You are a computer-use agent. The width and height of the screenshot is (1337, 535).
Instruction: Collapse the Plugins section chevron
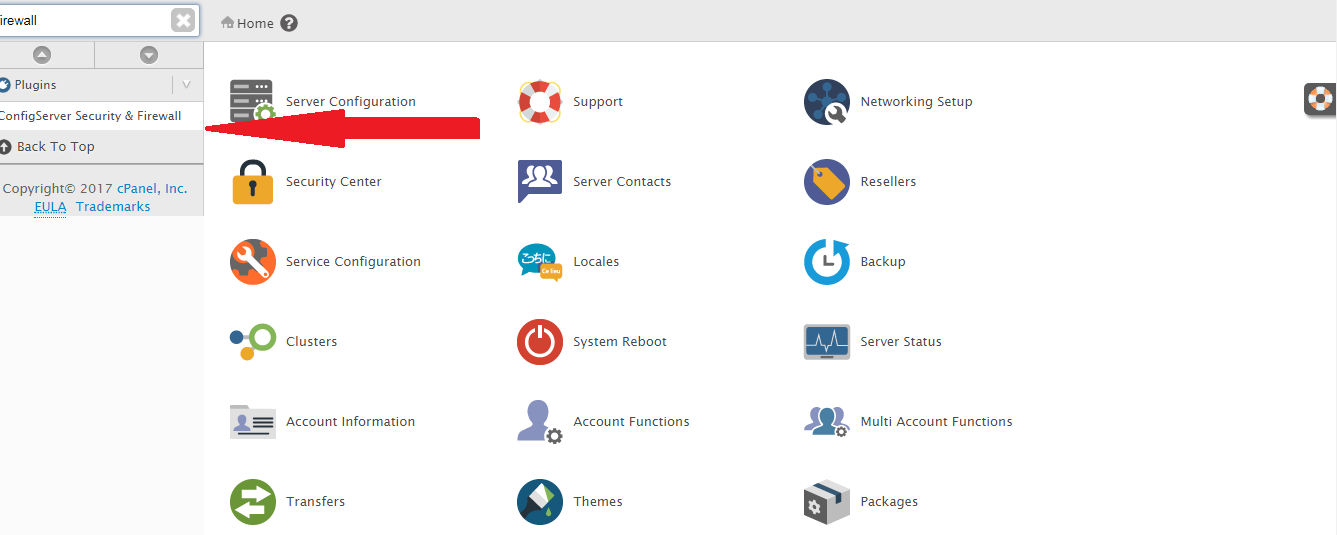coord(186,85)
